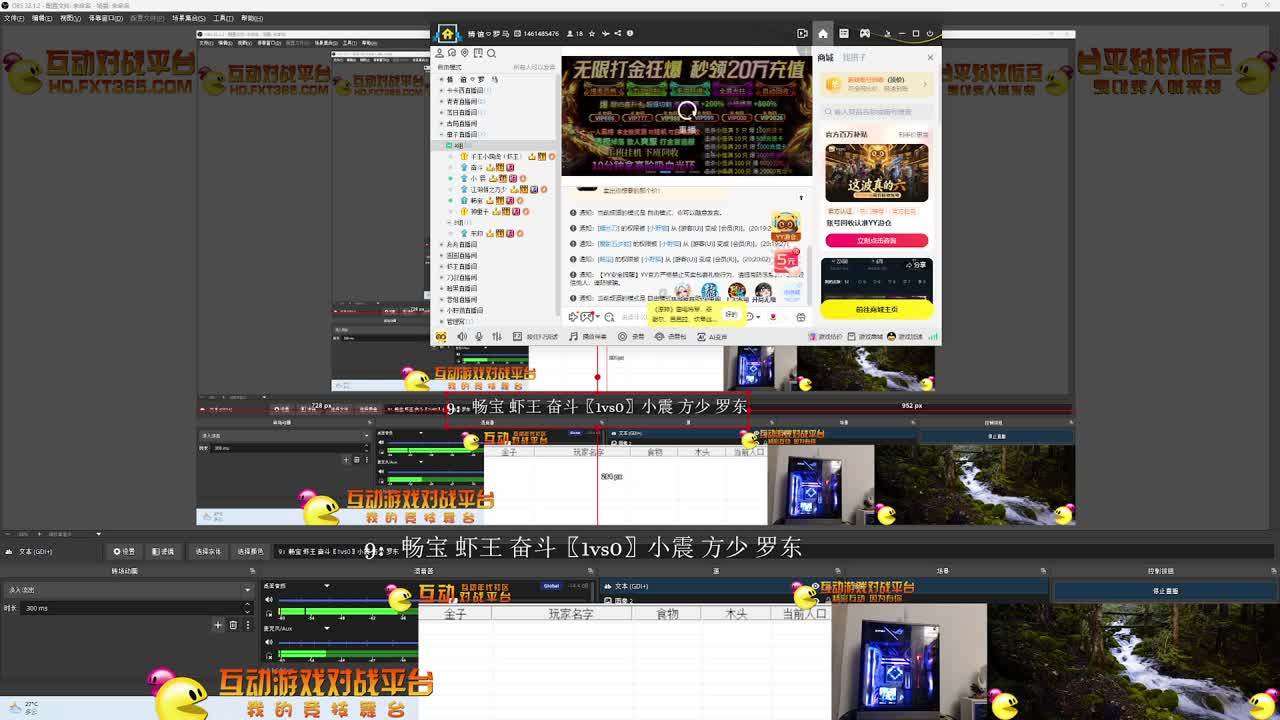
Task: Open the 帮助(H) menu in OBS
Action: point(252,18)
